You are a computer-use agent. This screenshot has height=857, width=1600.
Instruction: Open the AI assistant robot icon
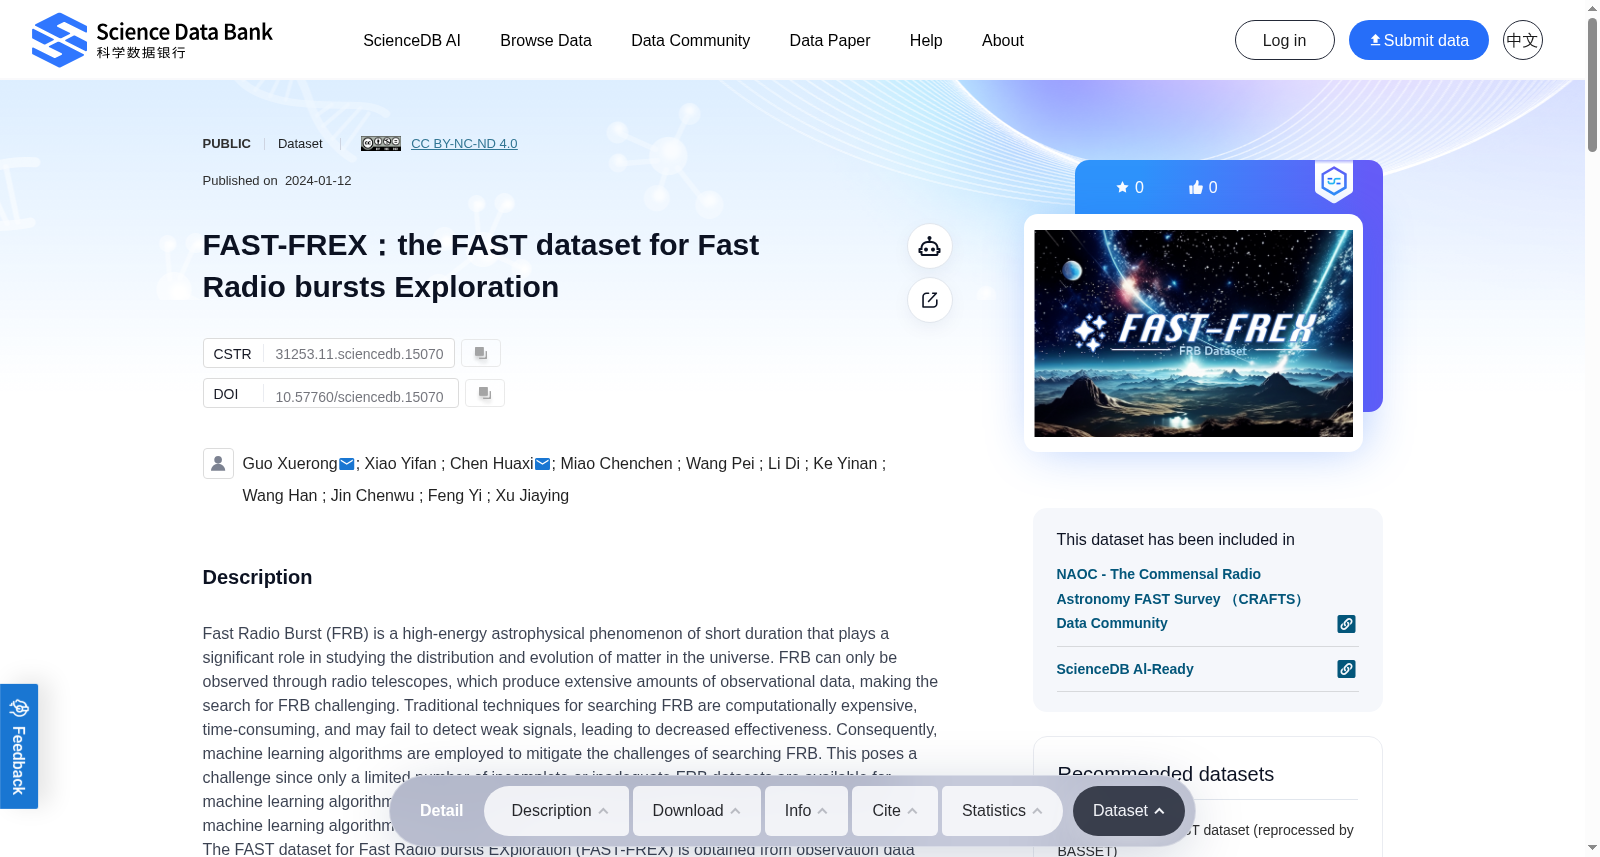(929, 246)
